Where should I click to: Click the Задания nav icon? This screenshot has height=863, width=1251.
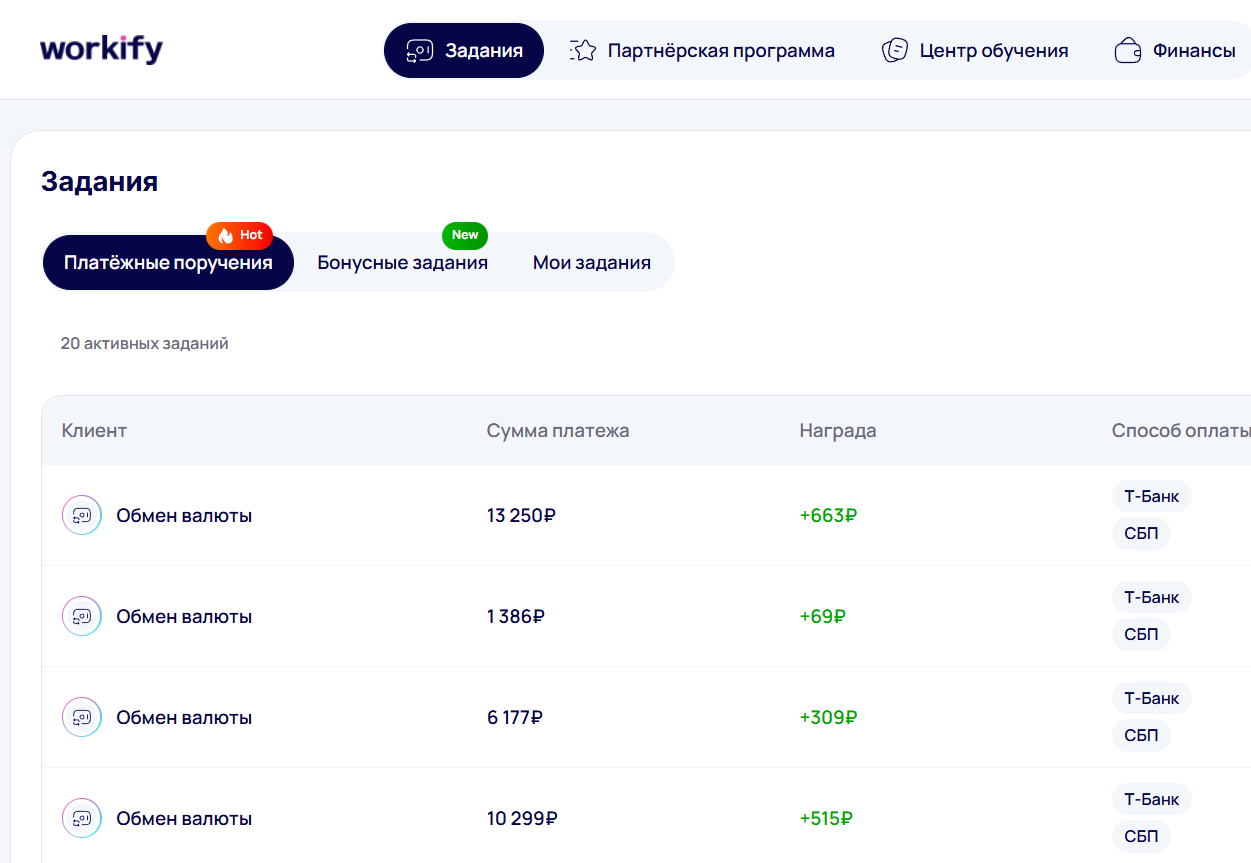[419, 51]
